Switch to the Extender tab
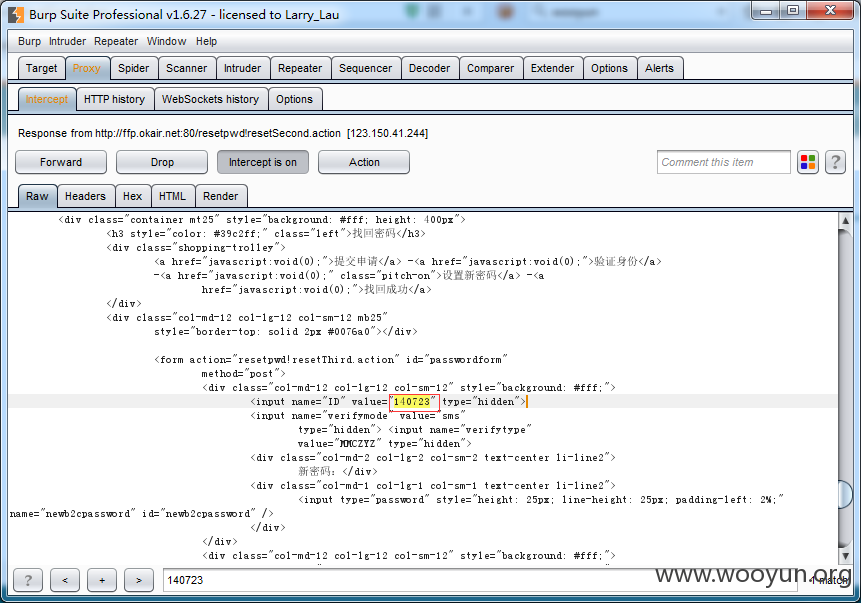Image resolution: width=861 pixels, height=603 pixels. (552, 68)
